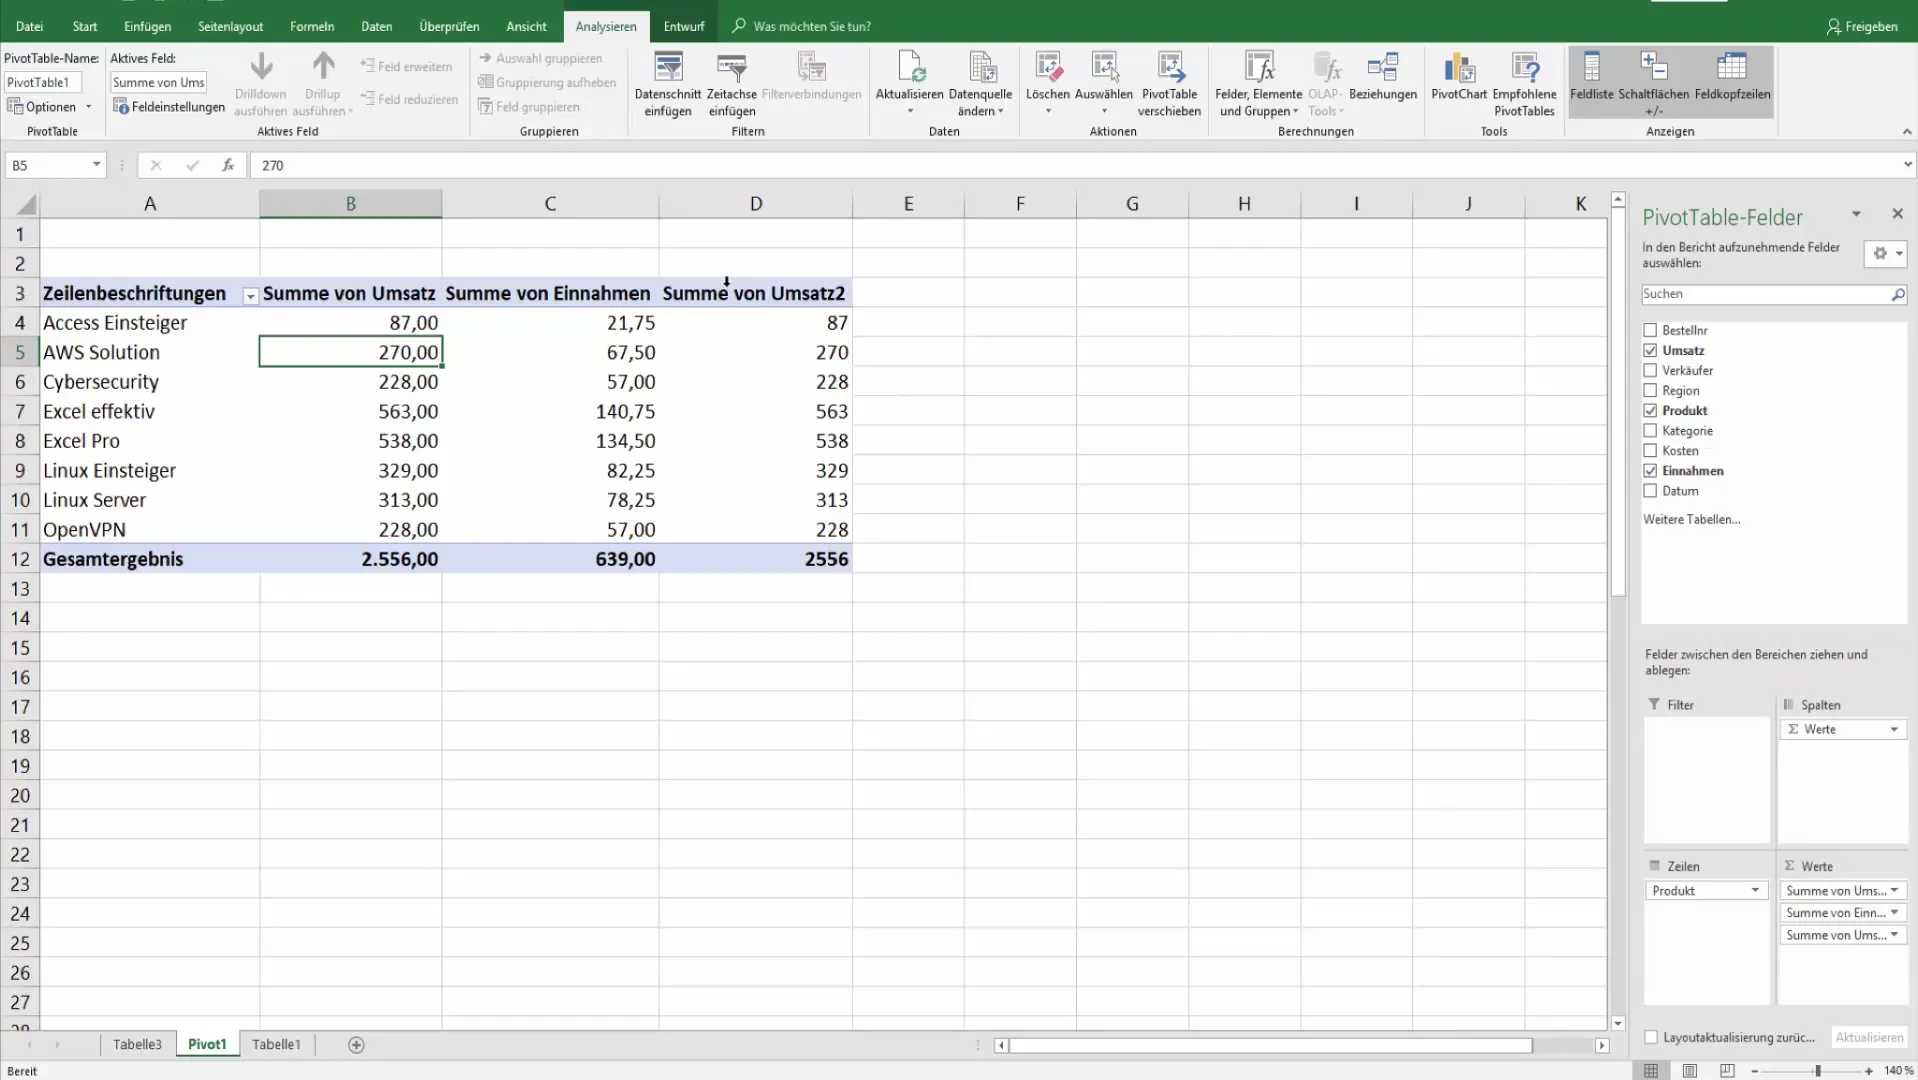Screen dimensions: 1918x1080
Task: Click the horizontal scrollbar thumb
Action: click(x=1270, y=1045)
